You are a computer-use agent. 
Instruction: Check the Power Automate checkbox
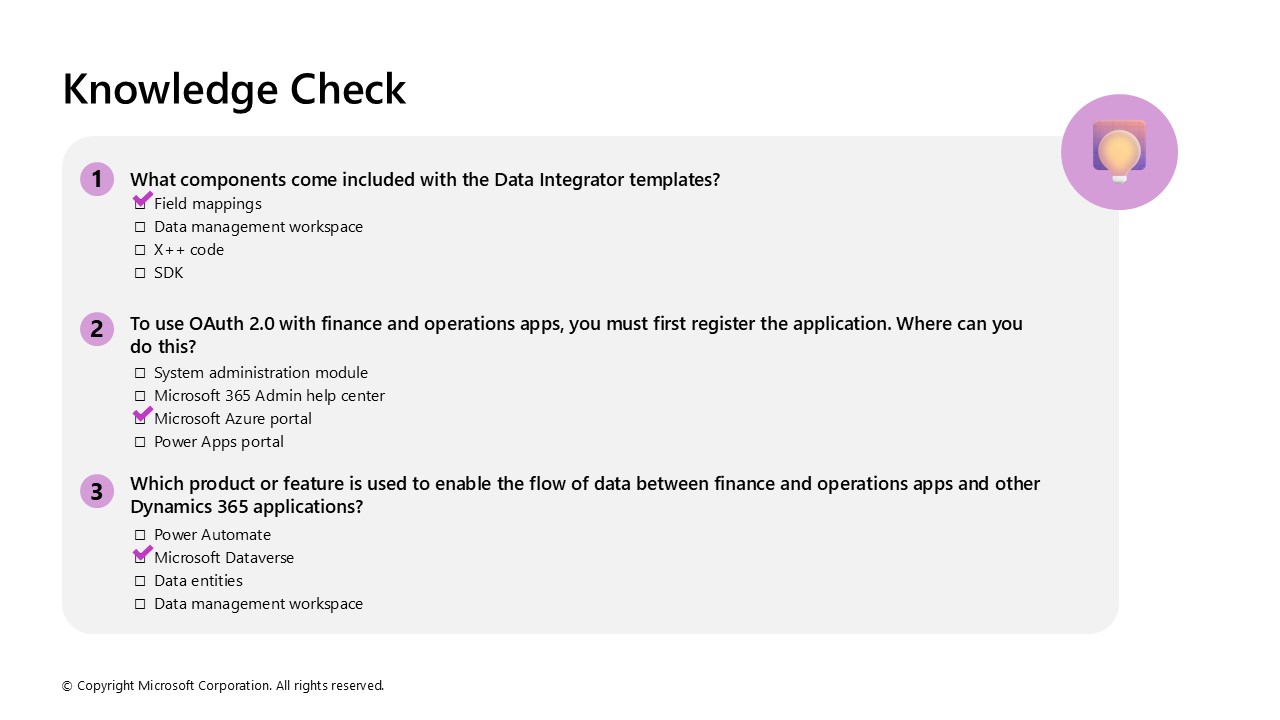pos(140,535)
